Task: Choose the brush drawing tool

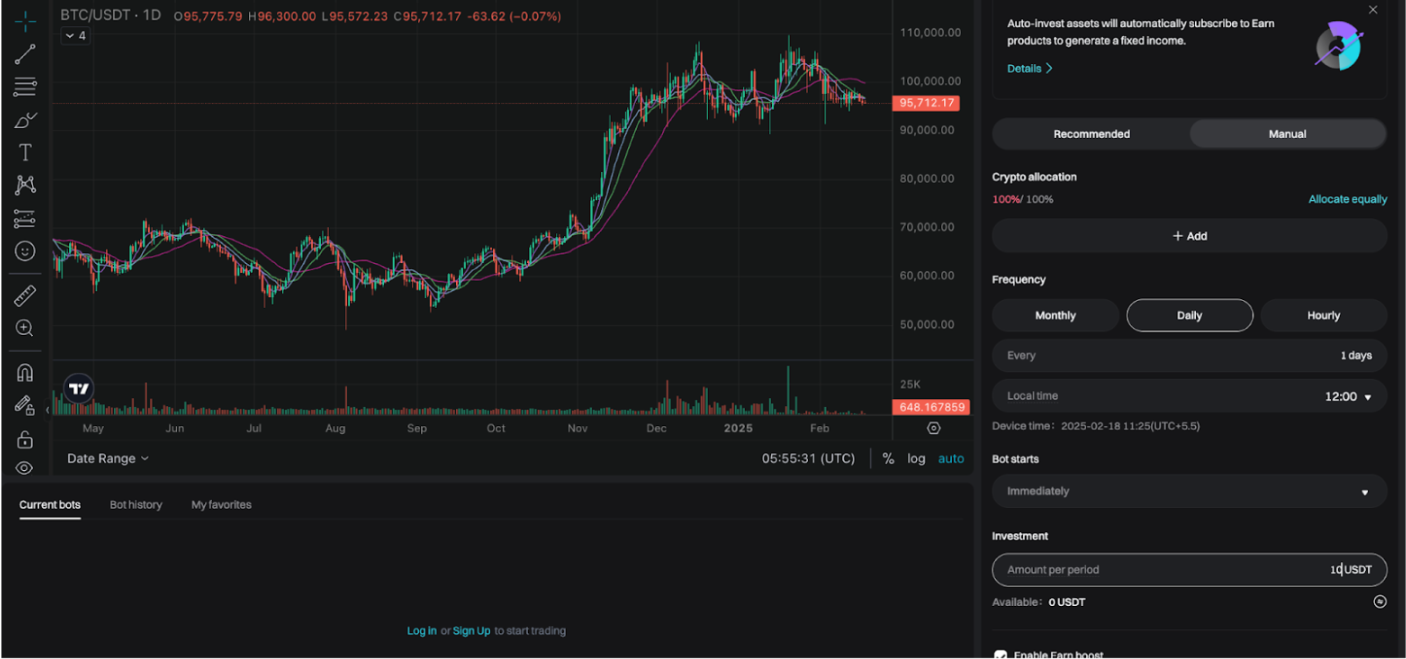Action: click(25, 120)
